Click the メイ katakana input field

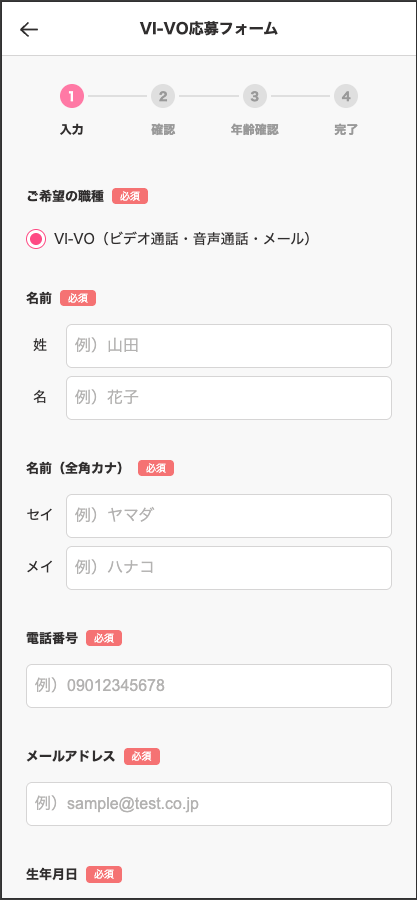(x=229, y=568)
